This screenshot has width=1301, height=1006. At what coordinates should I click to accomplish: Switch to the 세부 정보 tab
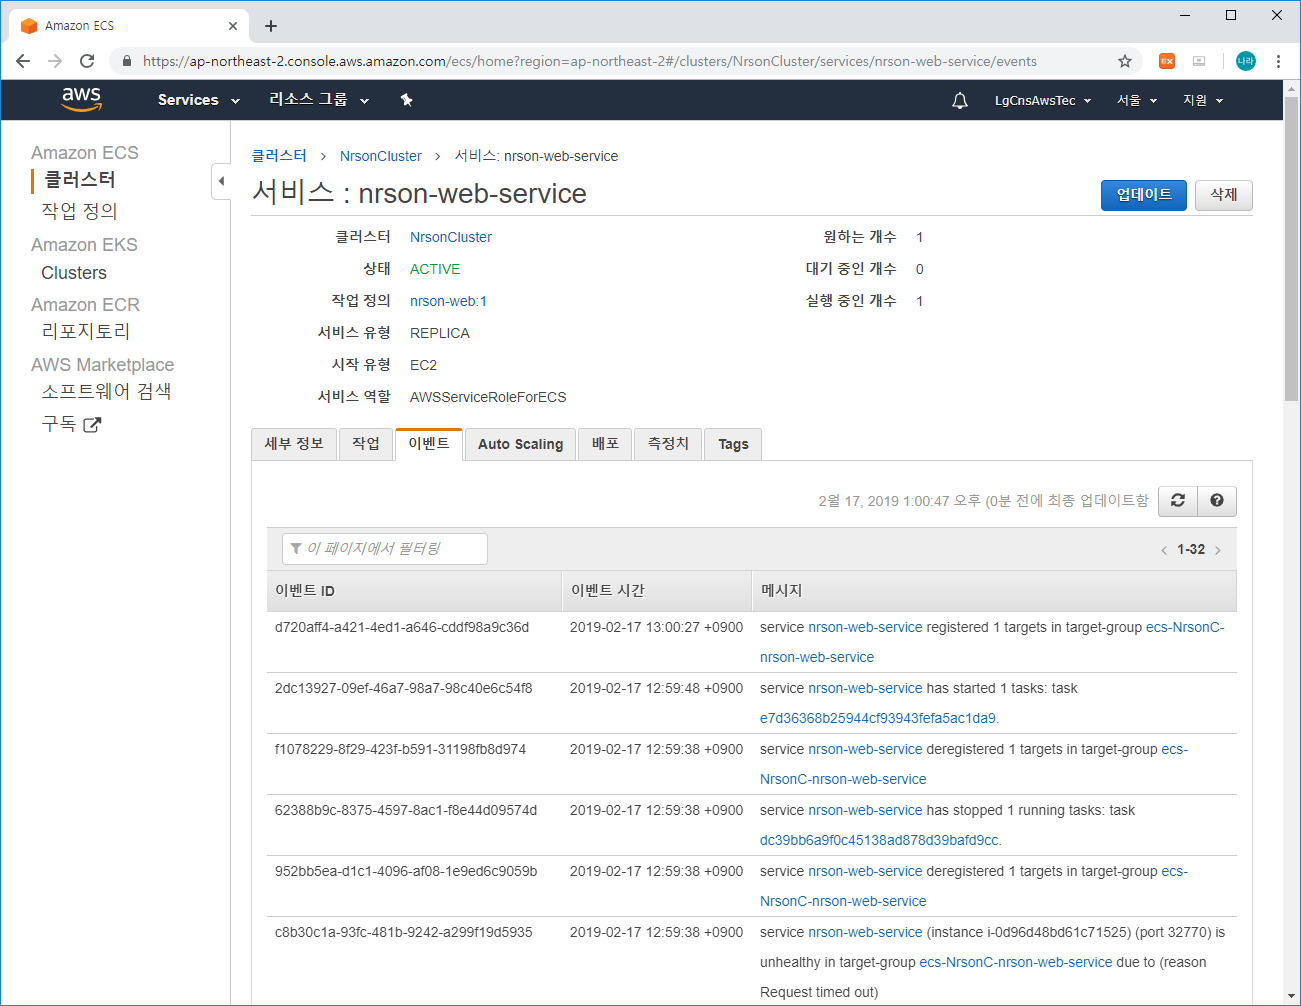tap(294, 444)
